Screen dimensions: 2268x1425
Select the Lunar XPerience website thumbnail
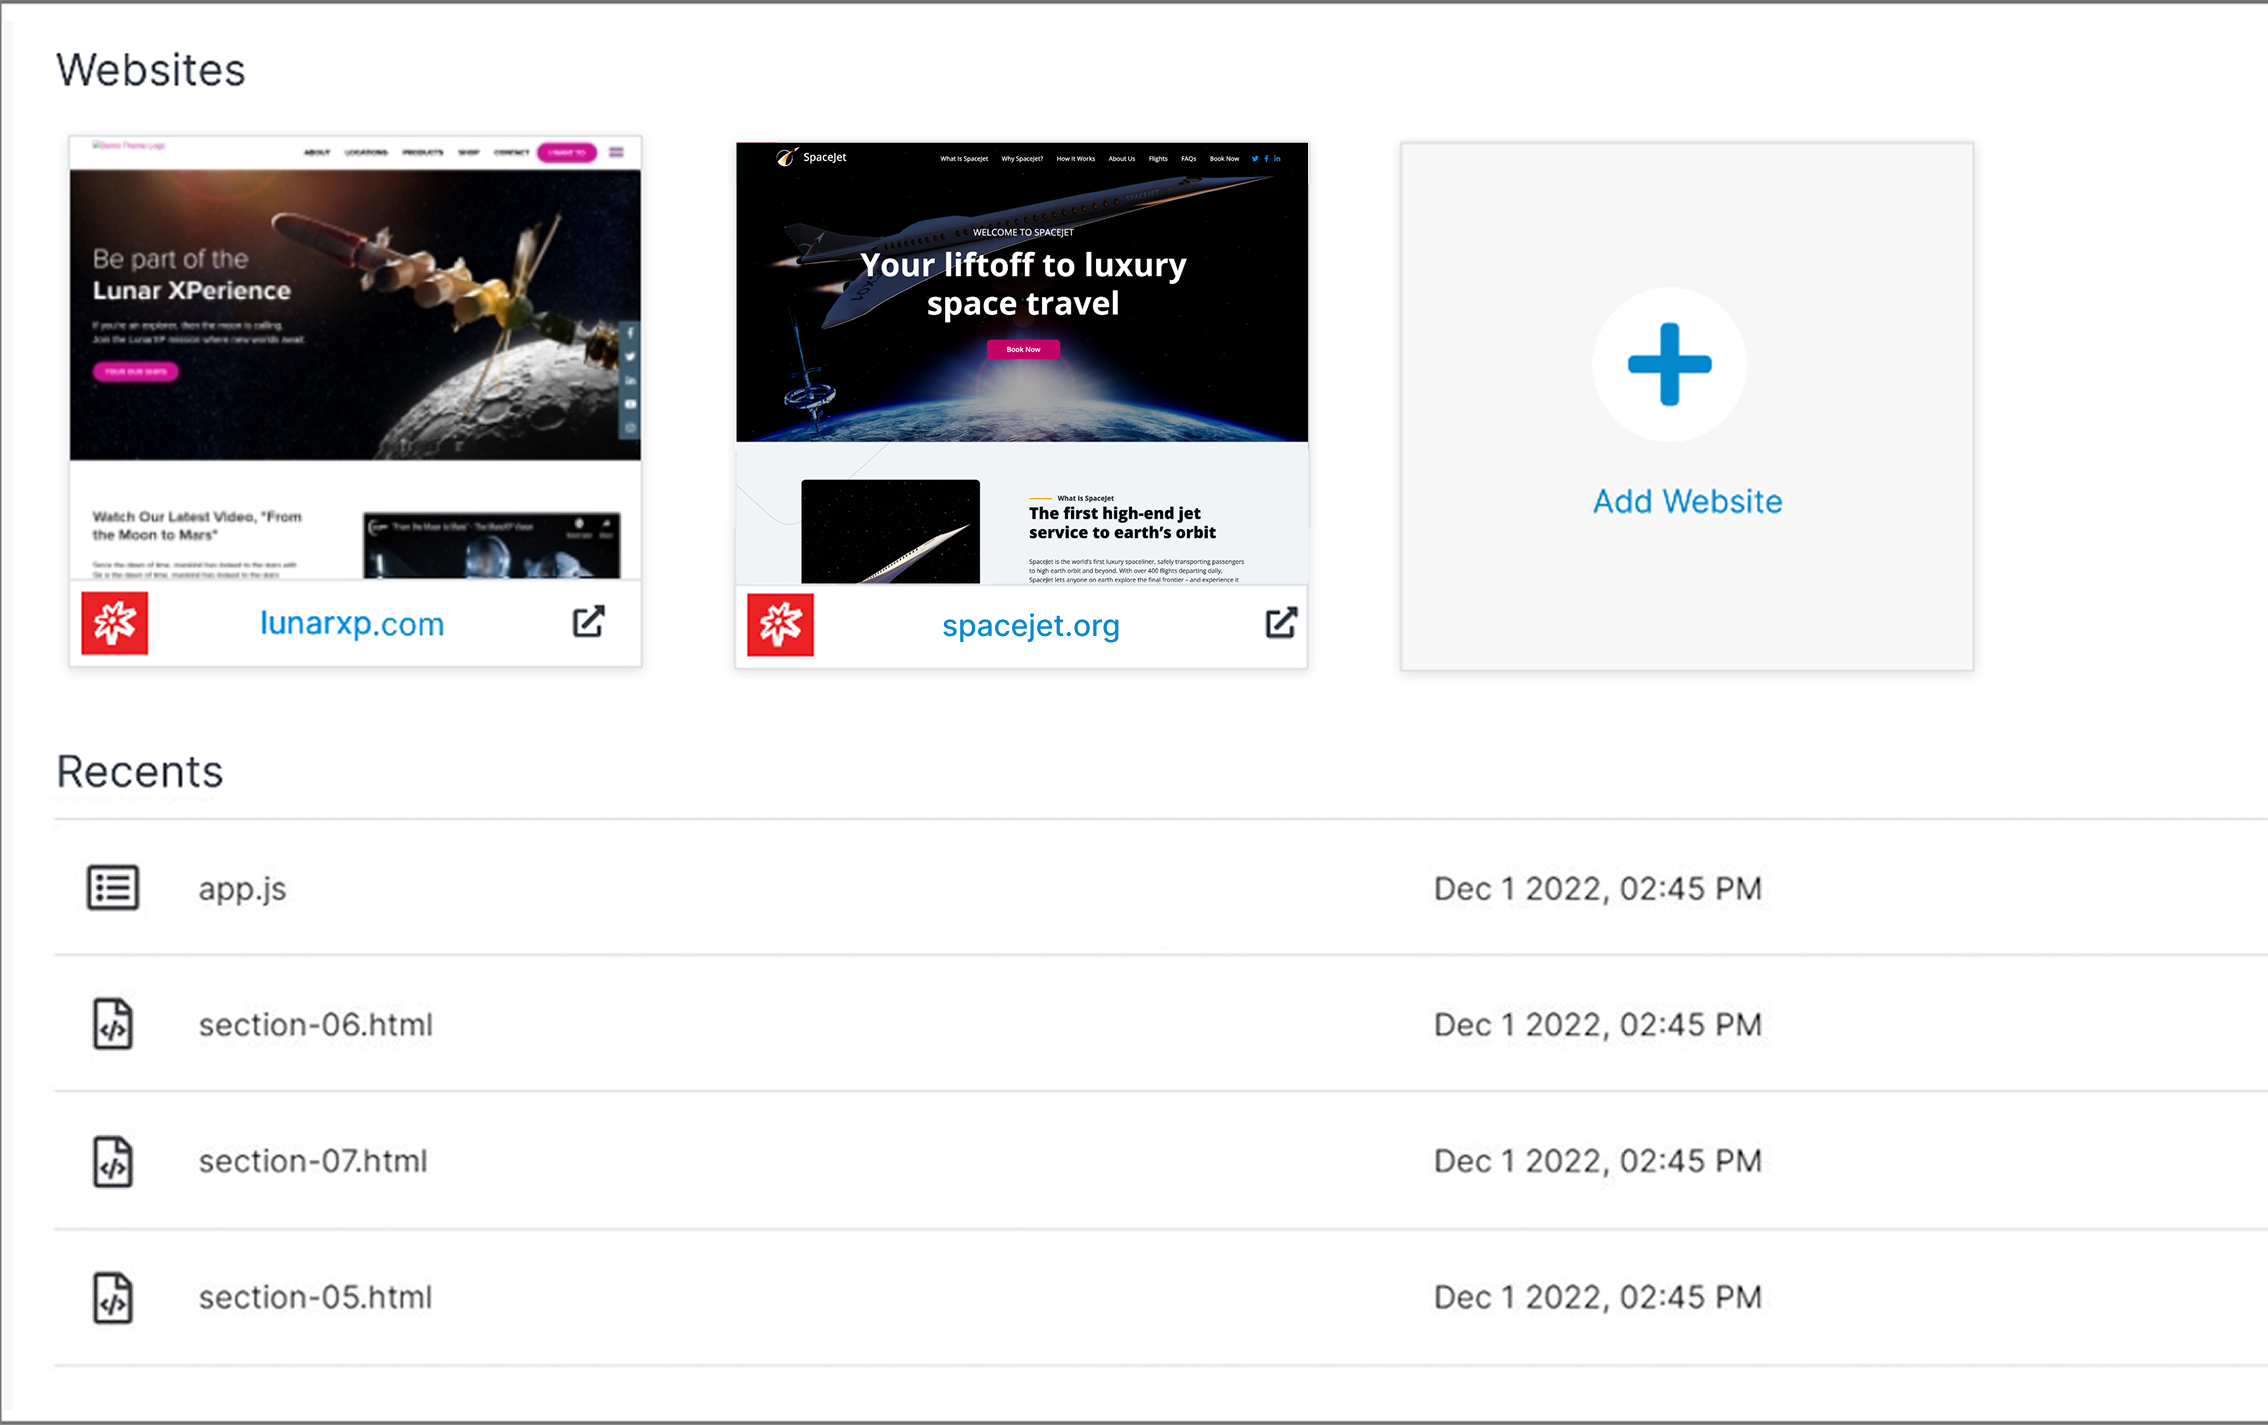pyautogui.click(x=355, y=358)
